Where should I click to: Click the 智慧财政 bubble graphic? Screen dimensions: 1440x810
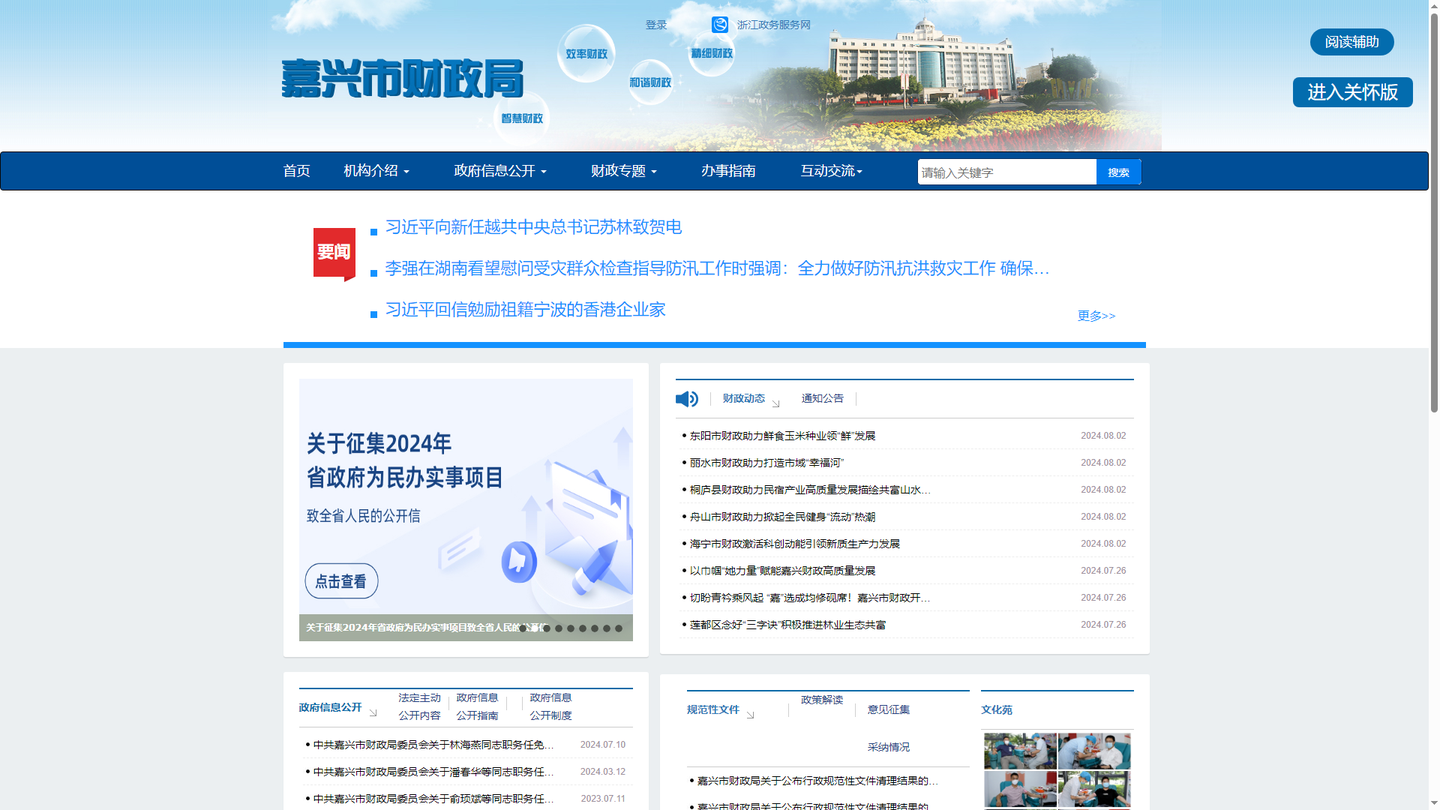click(522, 118)
